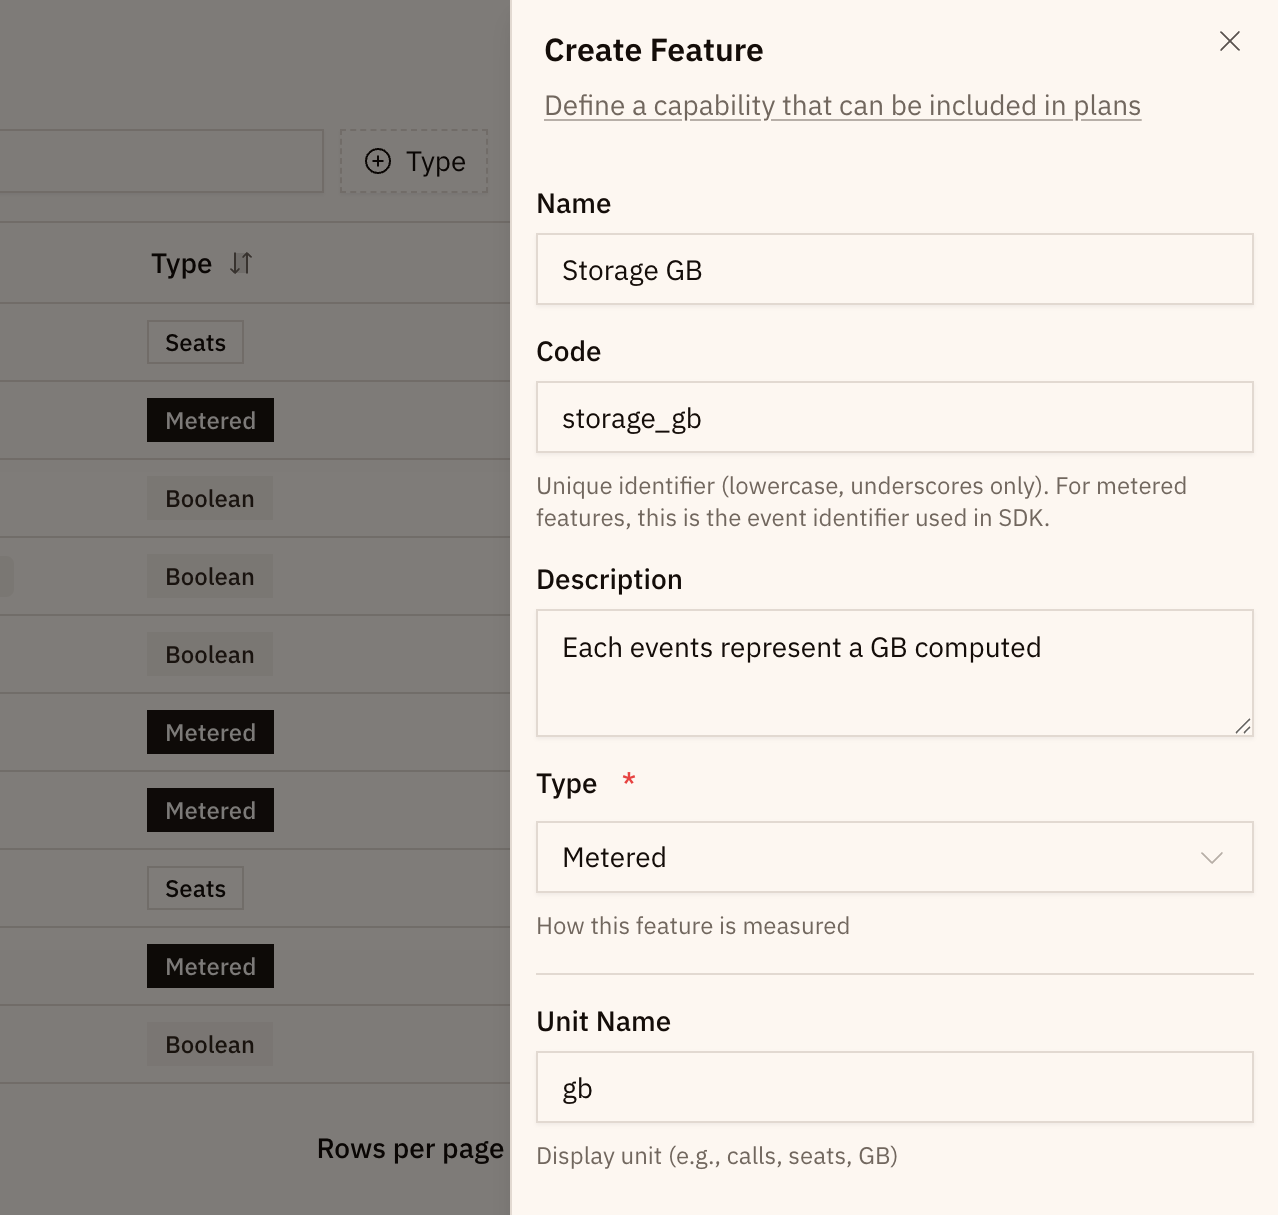Click the dark 'Metered' badge in the second row
1278x1215 pixels.
point(210,420)
